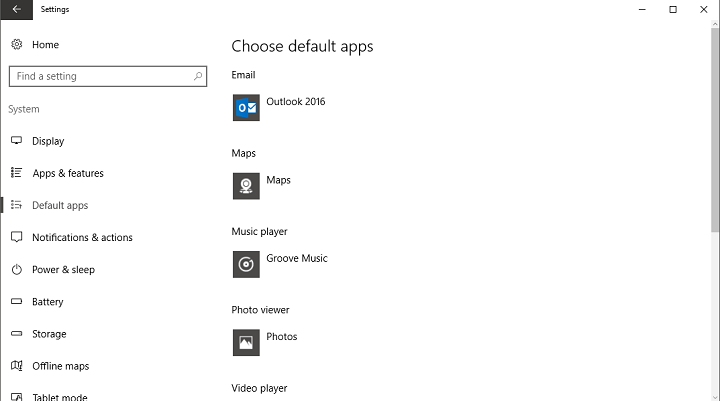Screen dimensions: 720x401
Task: Open the Battery settings page
Action: (48, 302)
